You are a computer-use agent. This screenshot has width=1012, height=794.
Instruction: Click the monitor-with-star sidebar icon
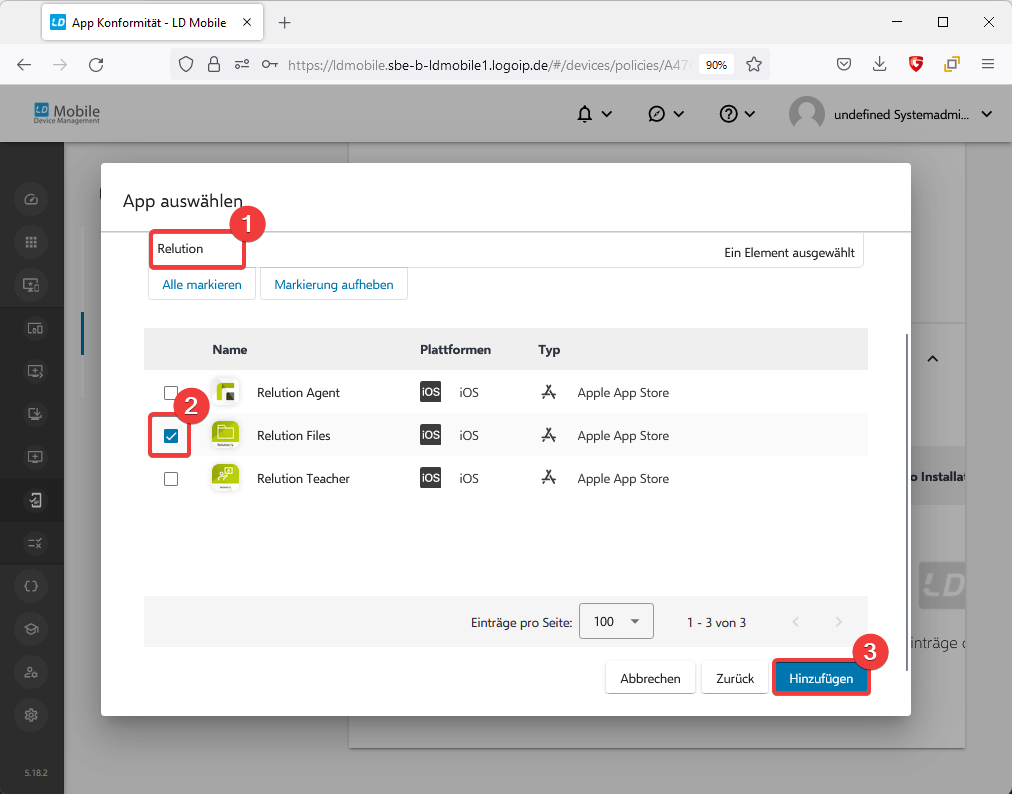(31, 285)
